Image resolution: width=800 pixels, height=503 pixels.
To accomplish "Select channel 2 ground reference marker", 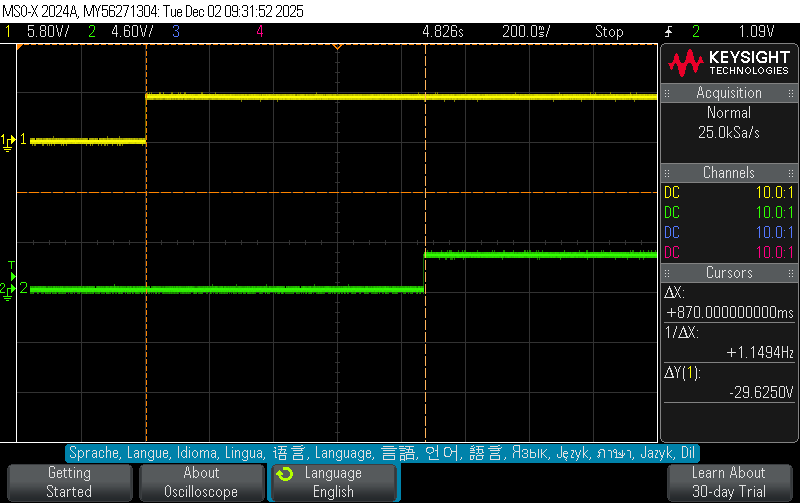I will (x=7, y=291).
